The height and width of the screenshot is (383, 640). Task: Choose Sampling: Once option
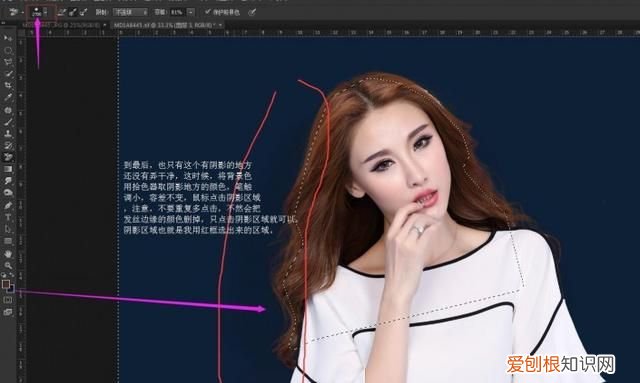[73, 12]
